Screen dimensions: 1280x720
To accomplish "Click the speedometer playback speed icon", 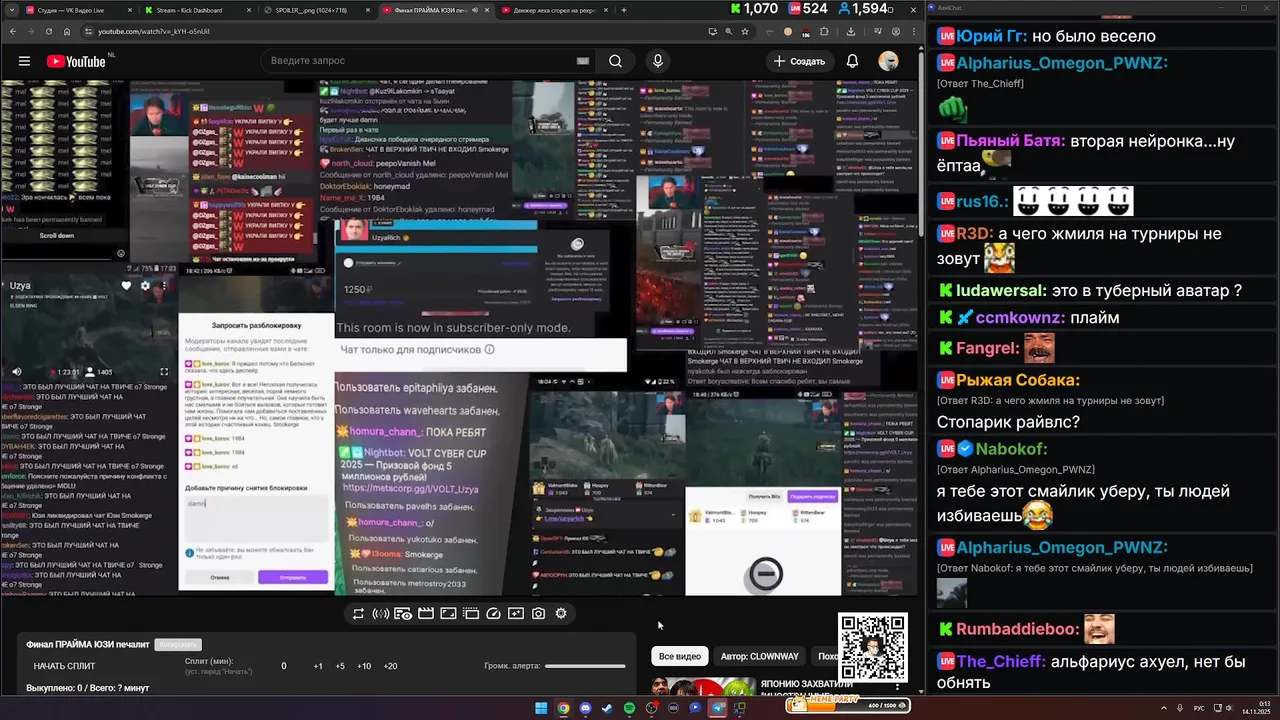I will 493,614.
